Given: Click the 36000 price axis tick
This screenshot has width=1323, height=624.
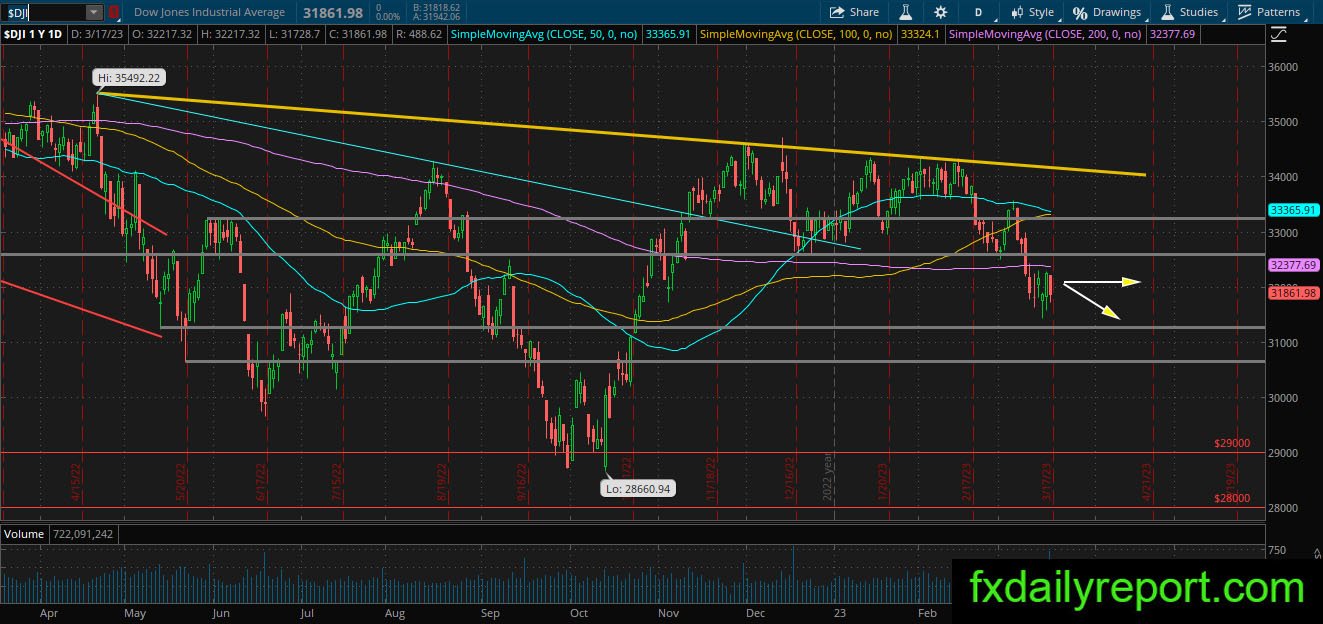Looking at the screenshot, I should (x=1285, y=67).
